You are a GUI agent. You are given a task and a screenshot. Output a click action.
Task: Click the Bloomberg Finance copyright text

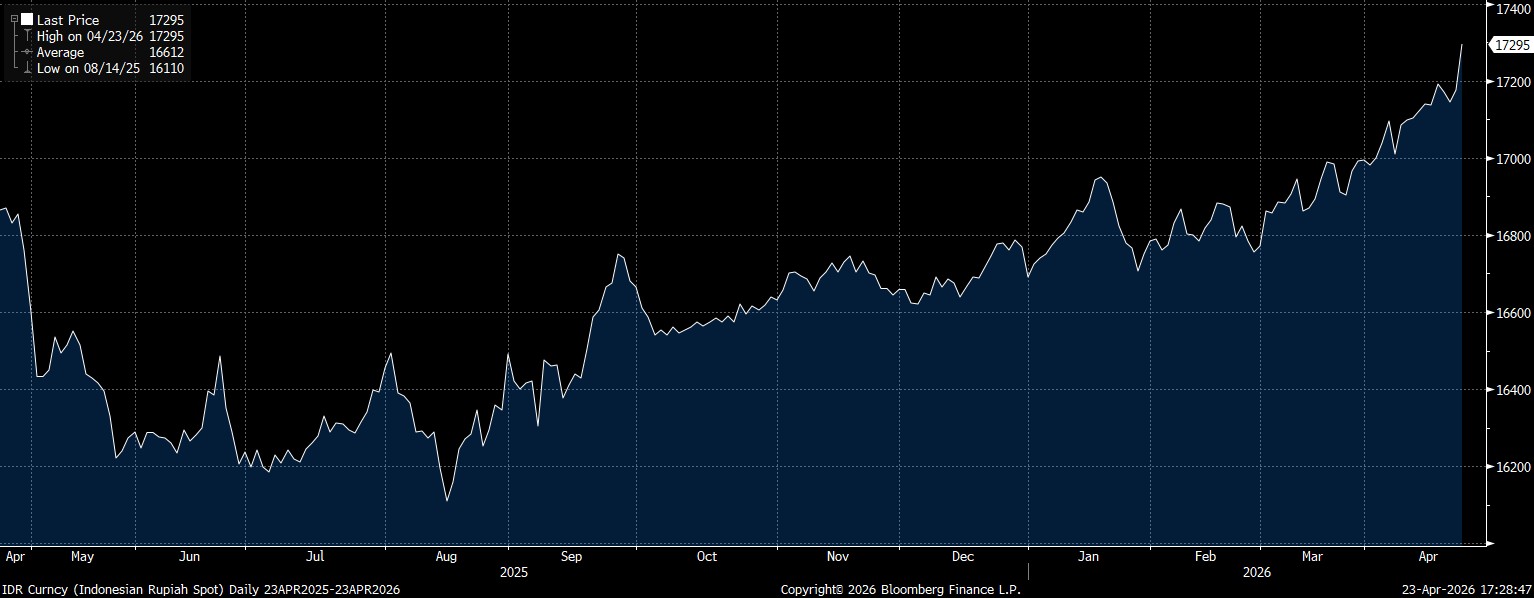(x=900, y=590)
